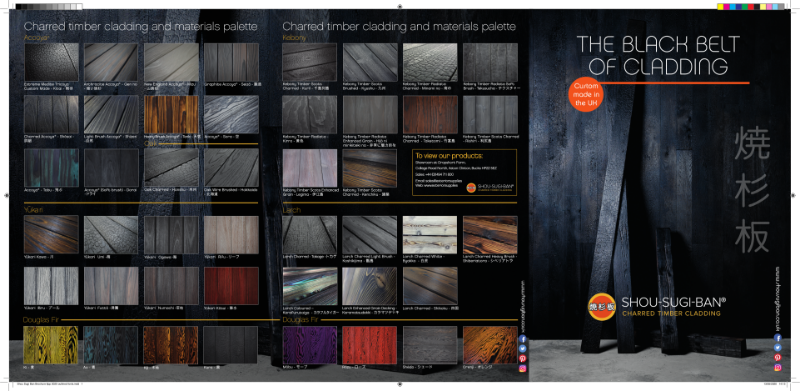Click the Facebook icon on the front cover
The height and width of the screenshot is (391, 800).
778,338
